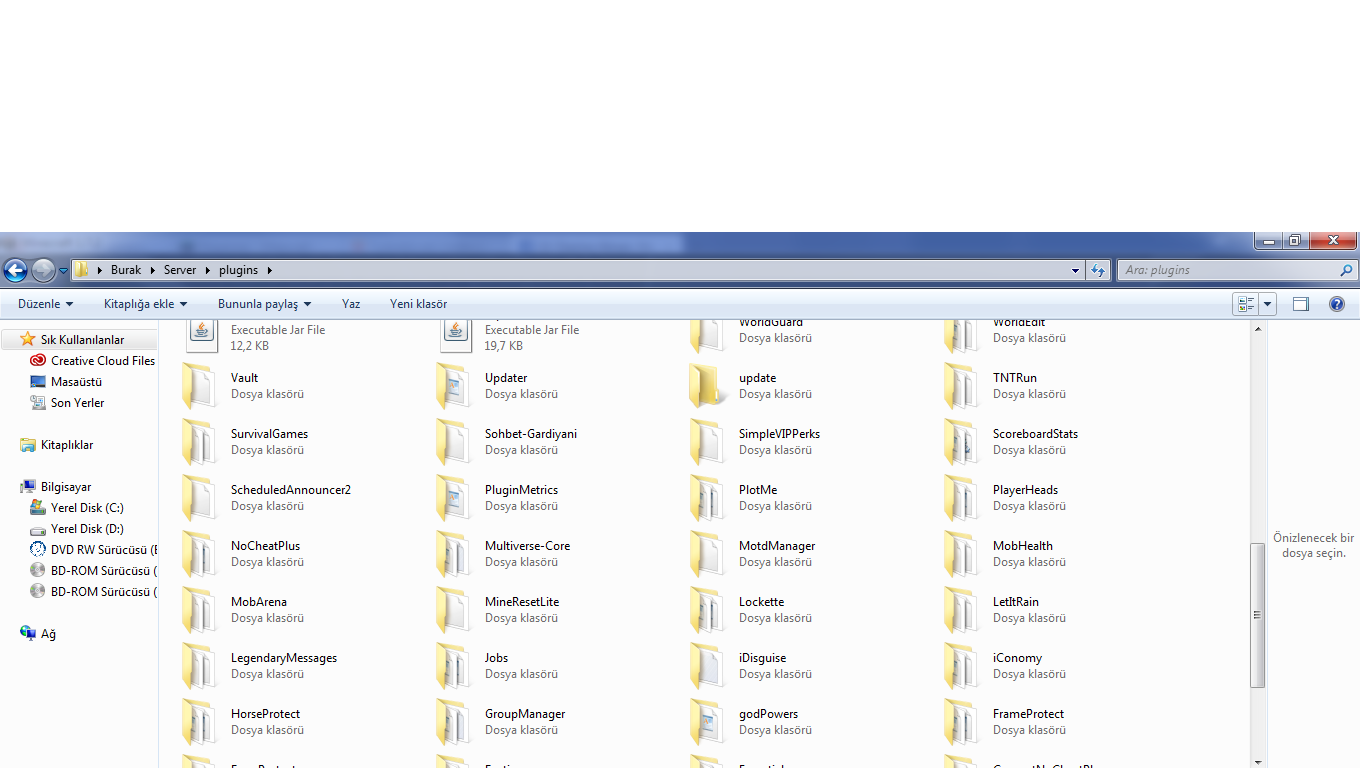Click the PluginMetrics folder icon

pos(454,498)
